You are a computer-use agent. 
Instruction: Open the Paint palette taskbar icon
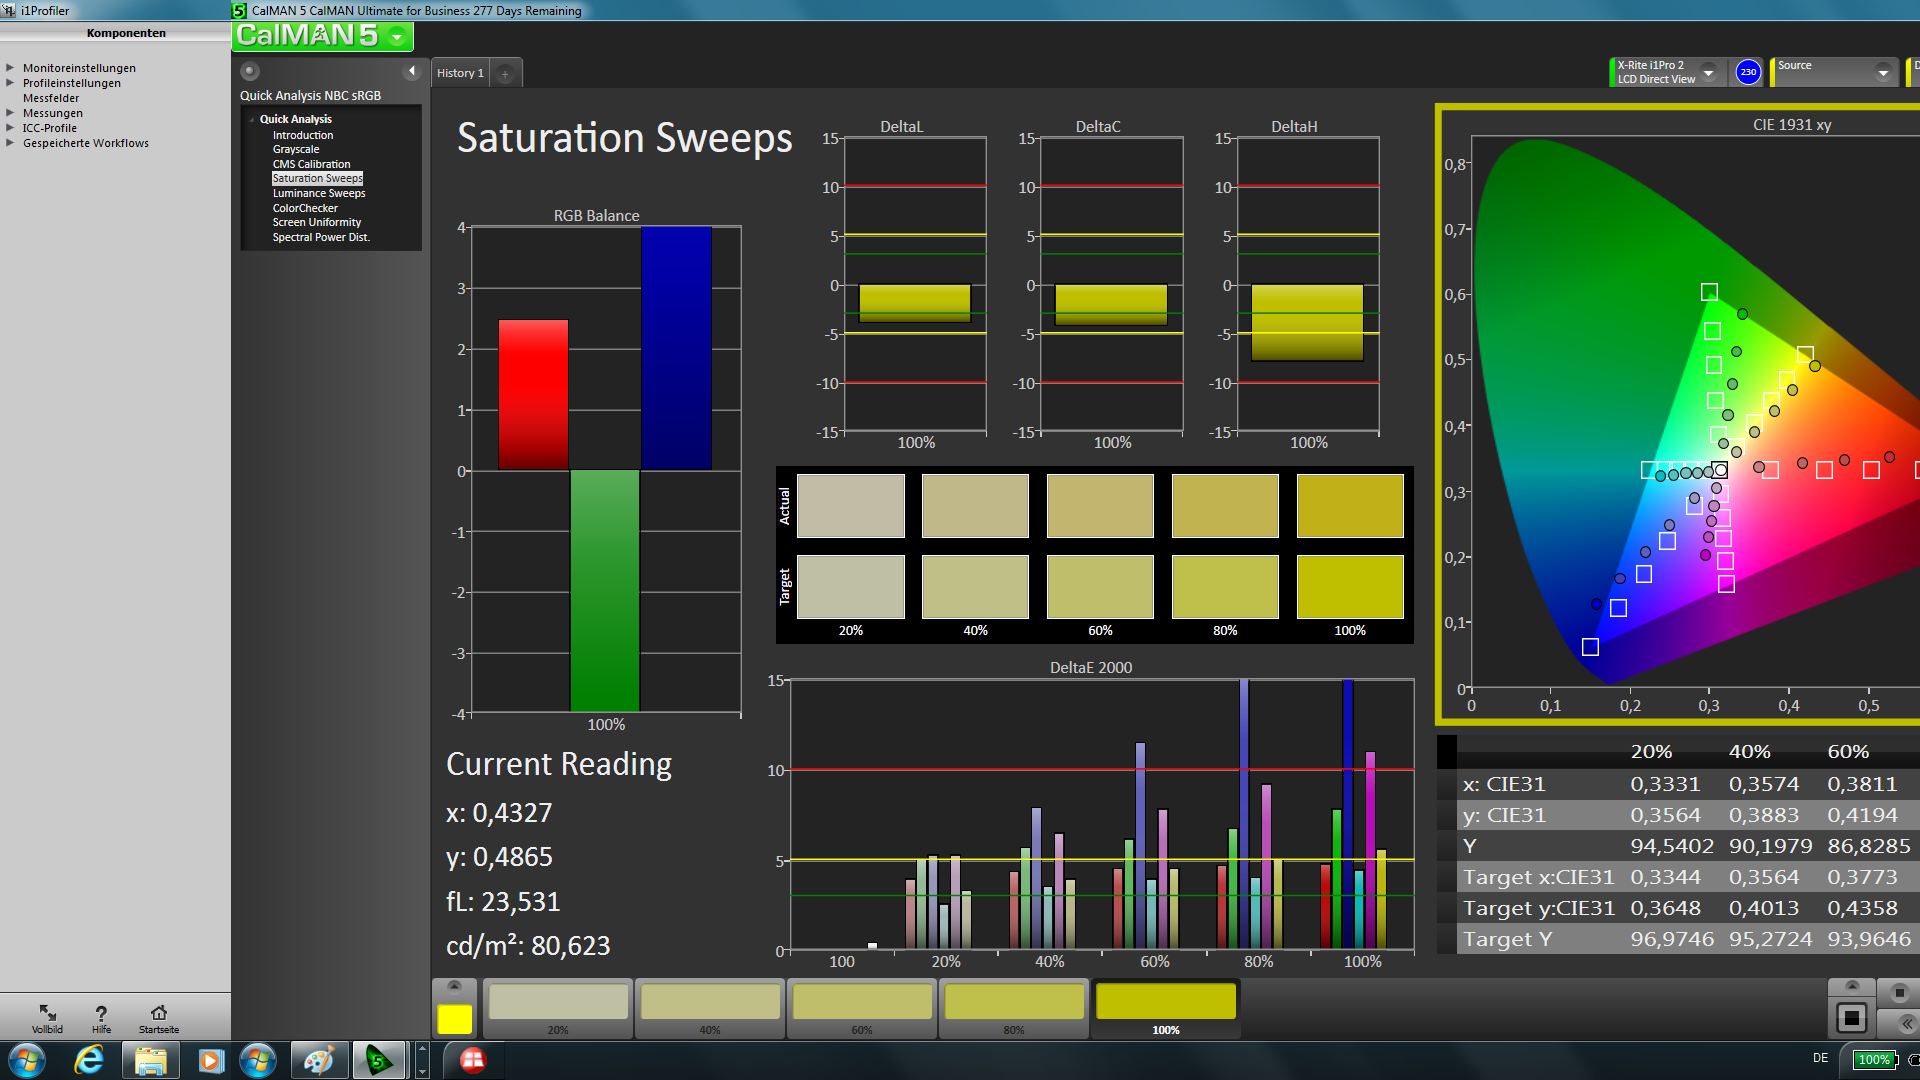click(319, 1060)
